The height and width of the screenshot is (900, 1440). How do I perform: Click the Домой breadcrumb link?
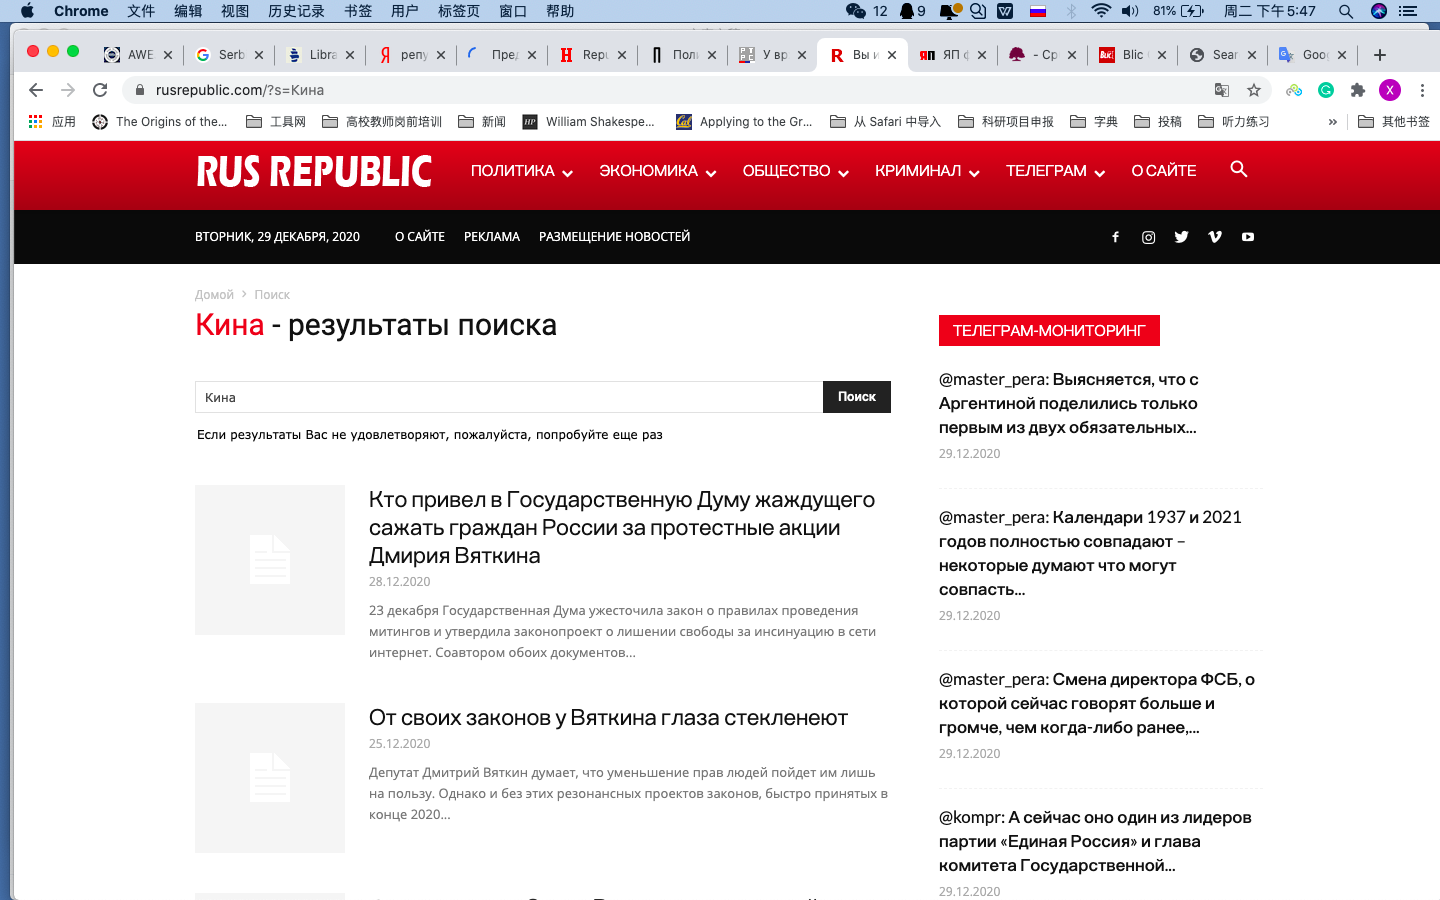coord(214,295)
